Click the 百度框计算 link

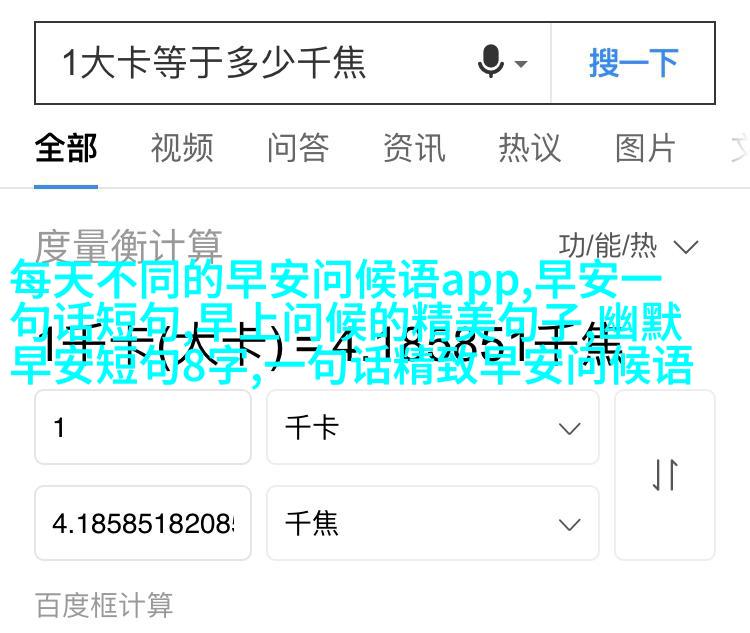click(x=104, y=605)
